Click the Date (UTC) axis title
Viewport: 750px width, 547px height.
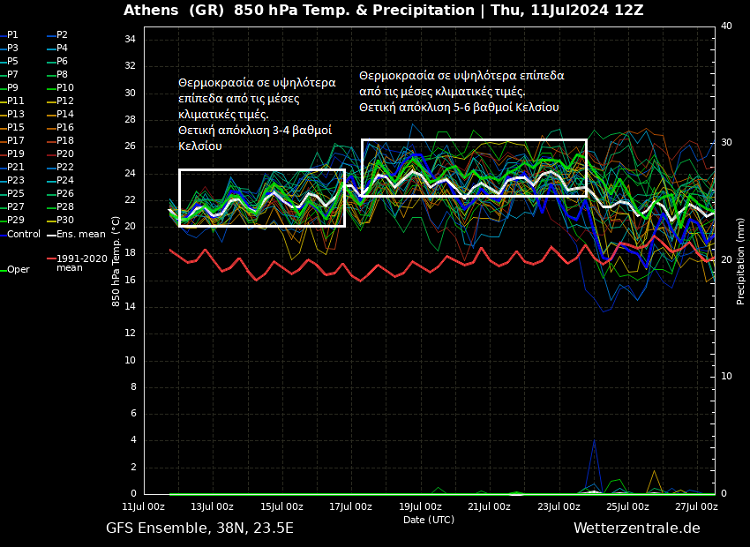click(428, 519)
